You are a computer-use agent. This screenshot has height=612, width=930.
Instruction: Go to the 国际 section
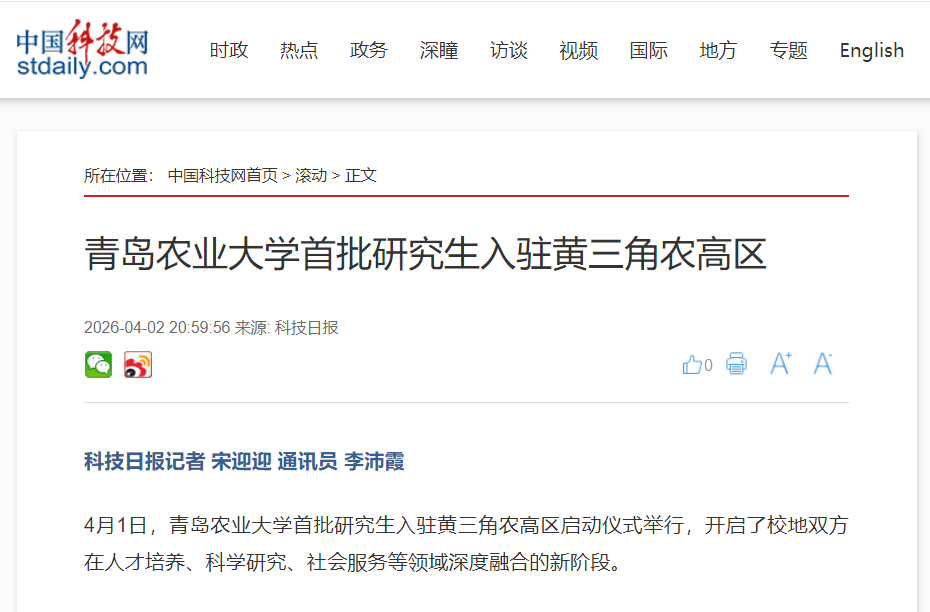point(649,50)
